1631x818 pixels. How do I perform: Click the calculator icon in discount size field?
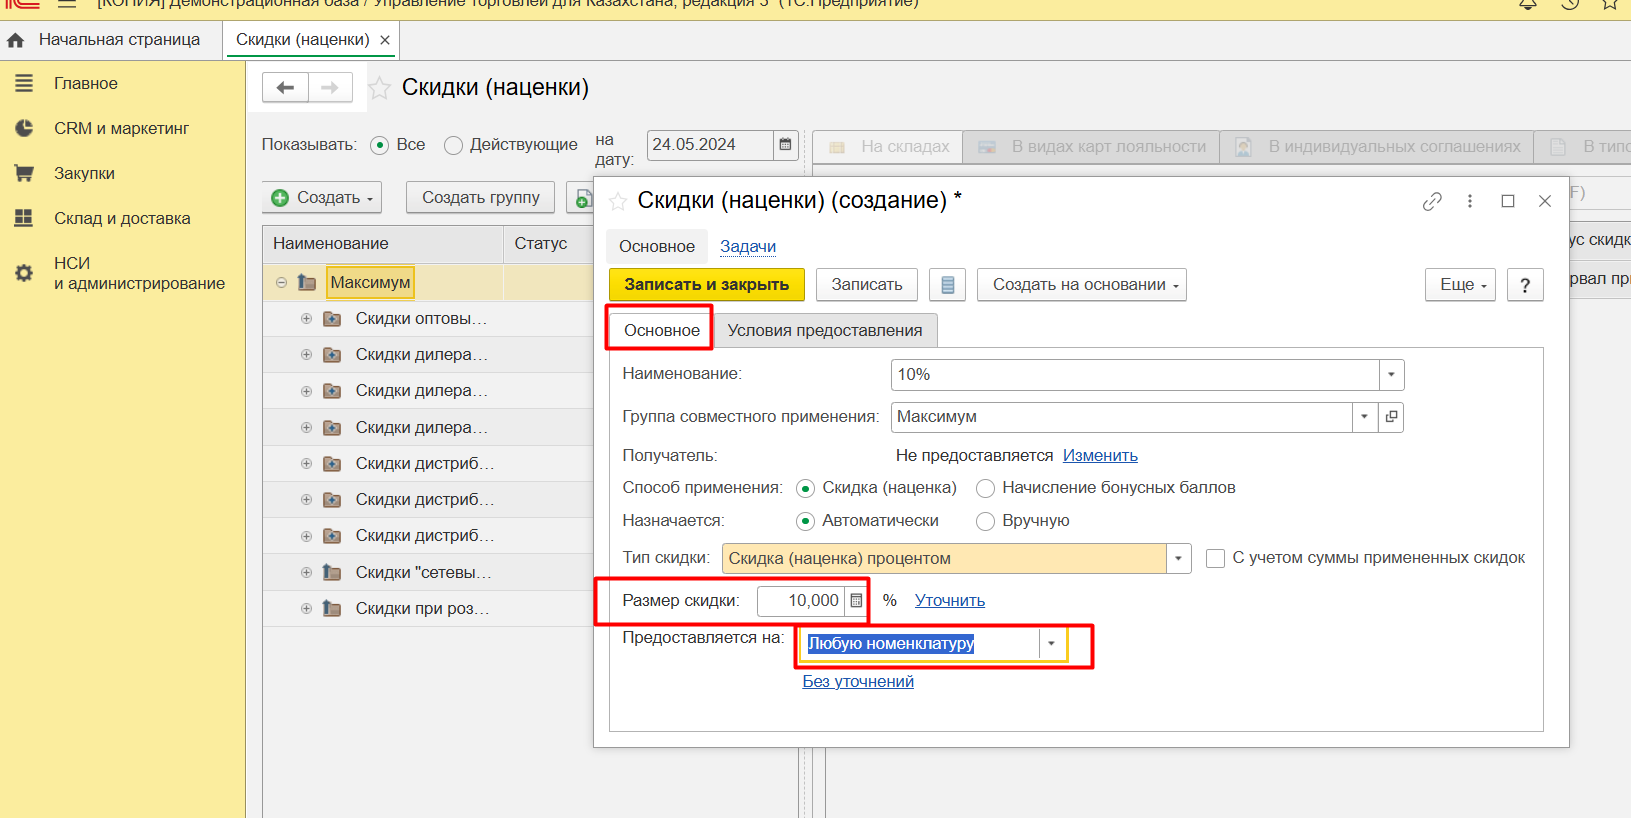(856, 601)
